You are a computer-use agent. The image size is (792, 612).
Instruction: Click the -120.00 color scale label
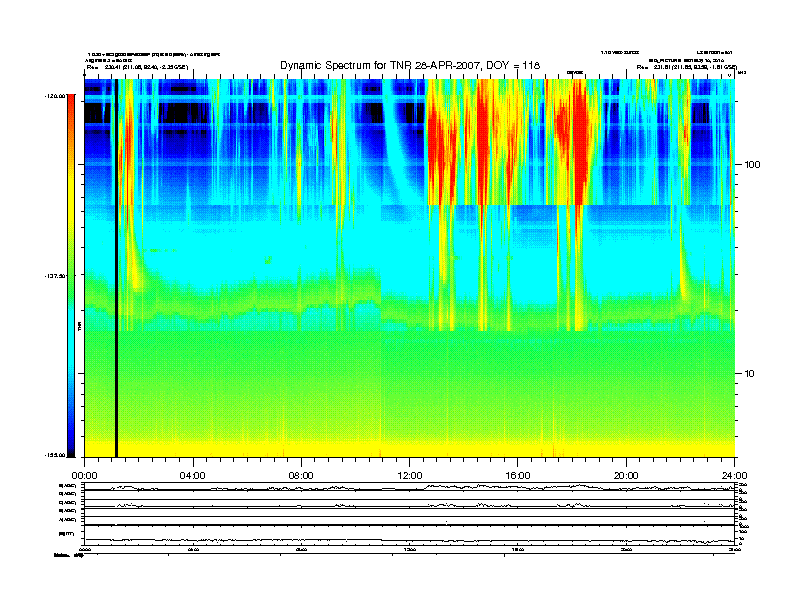pyautogui.click(x=55, y=95)
